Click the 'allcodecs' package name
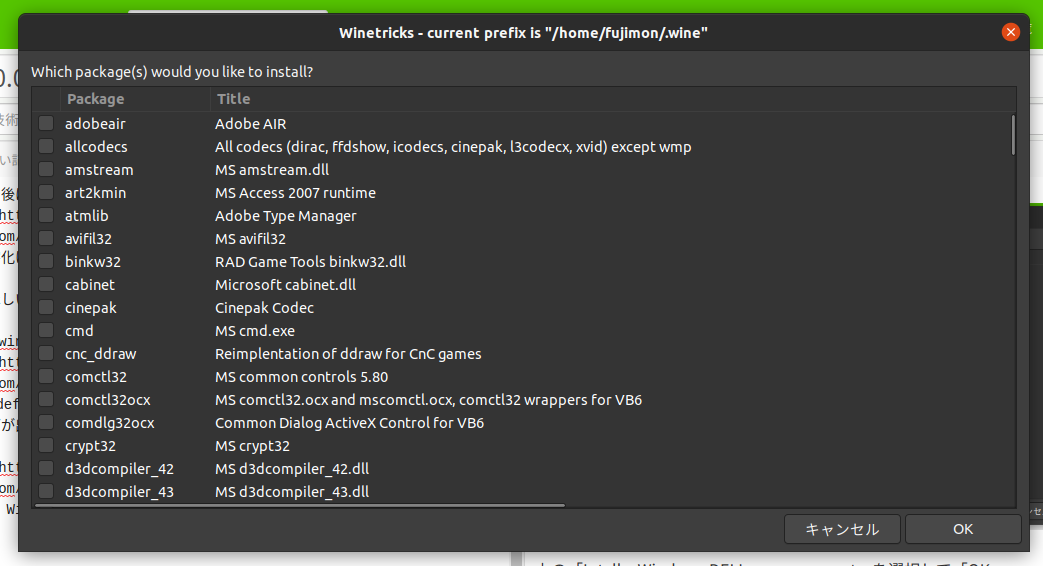Image resolution: width=1043 pixels, height=566 pixels. (x=96, y=146)
